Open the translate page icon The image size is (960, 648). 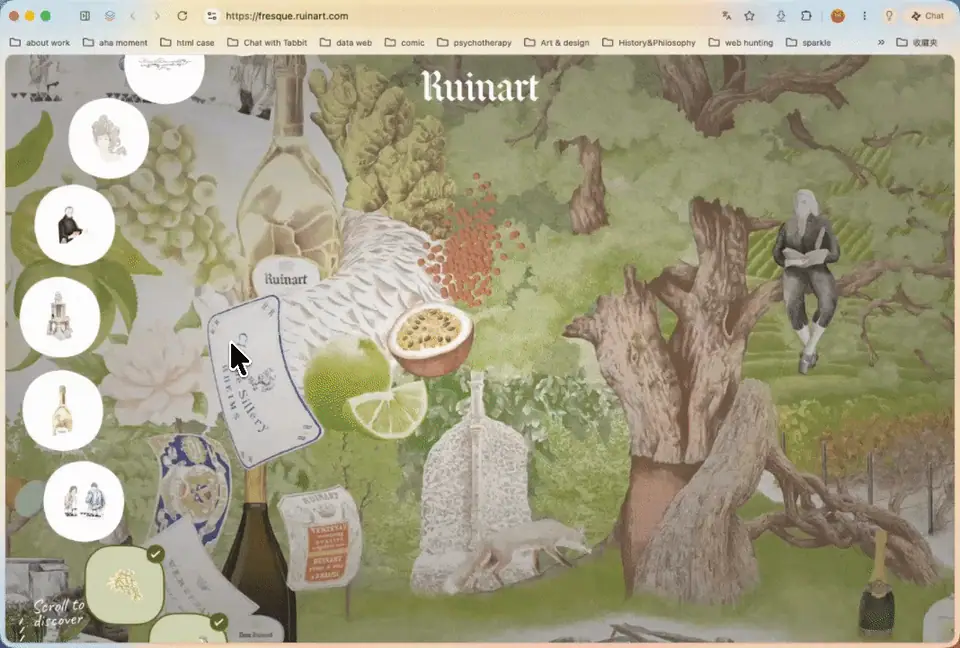[727, 16]
